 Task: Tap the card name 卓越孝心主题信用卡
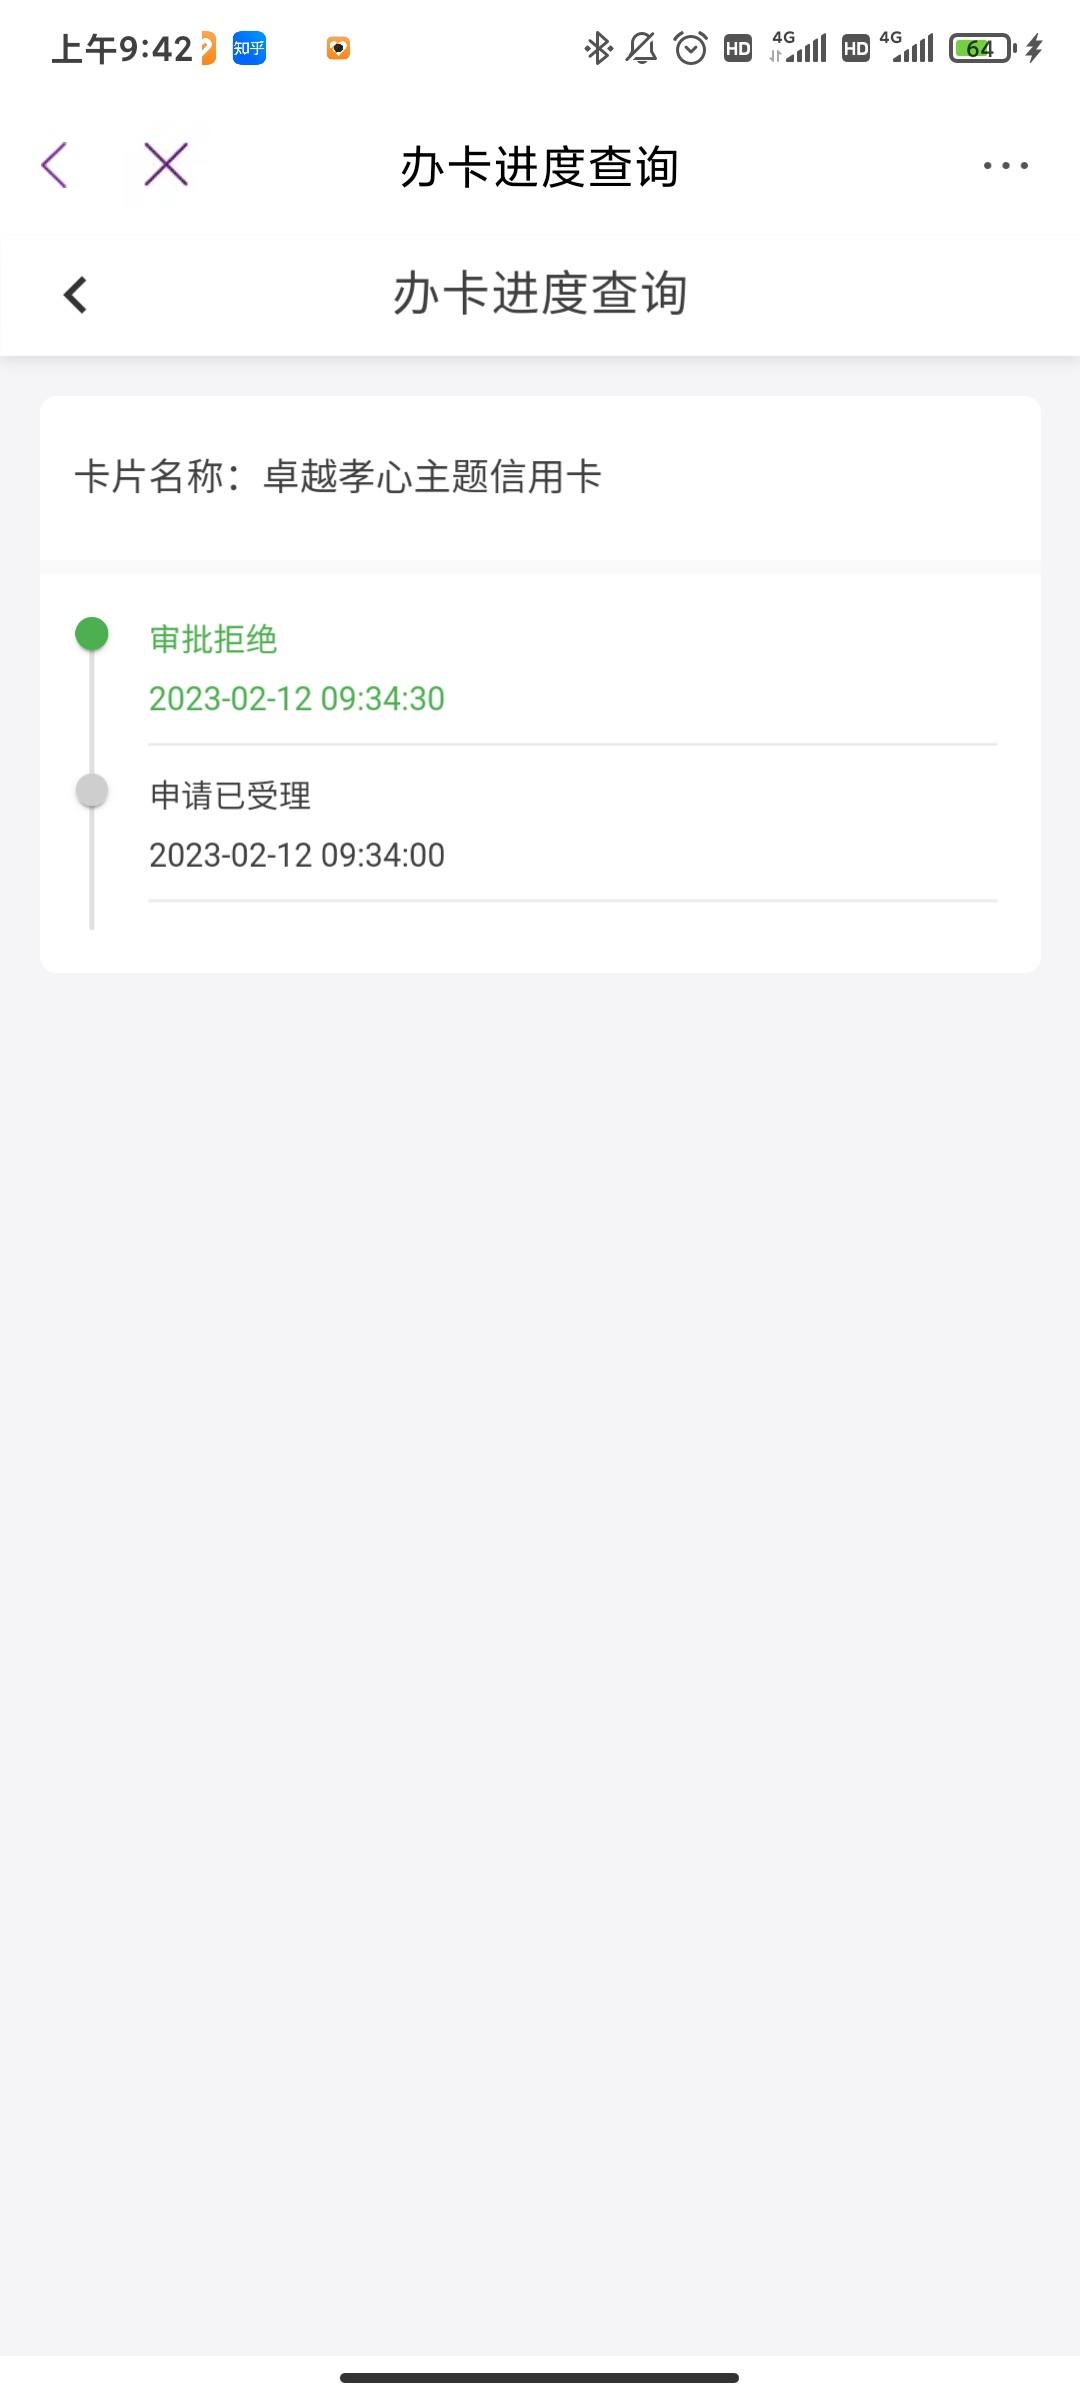point(432,476)
